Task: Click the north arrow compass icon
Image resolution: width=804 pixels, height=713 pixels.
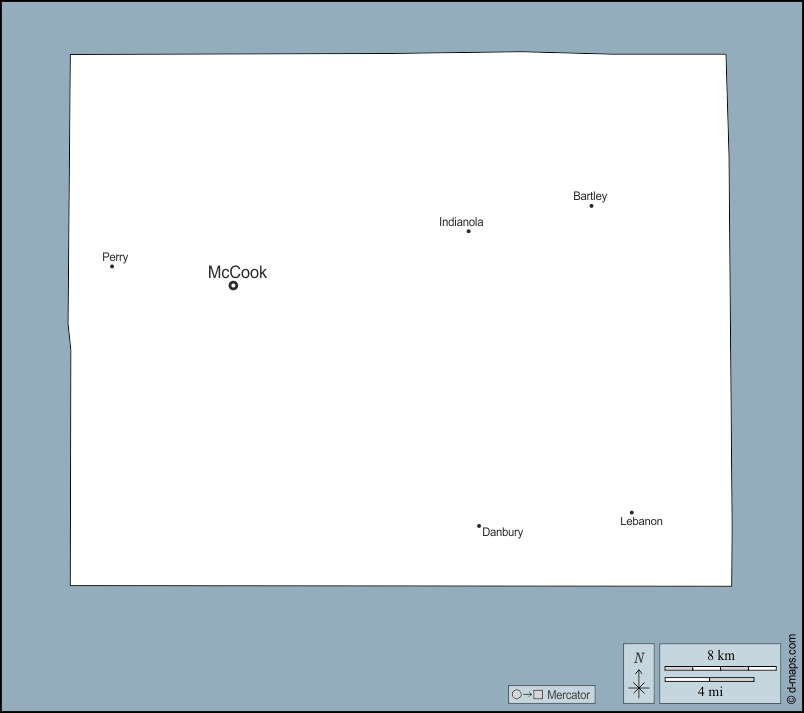Action: [x=639, y=687]
